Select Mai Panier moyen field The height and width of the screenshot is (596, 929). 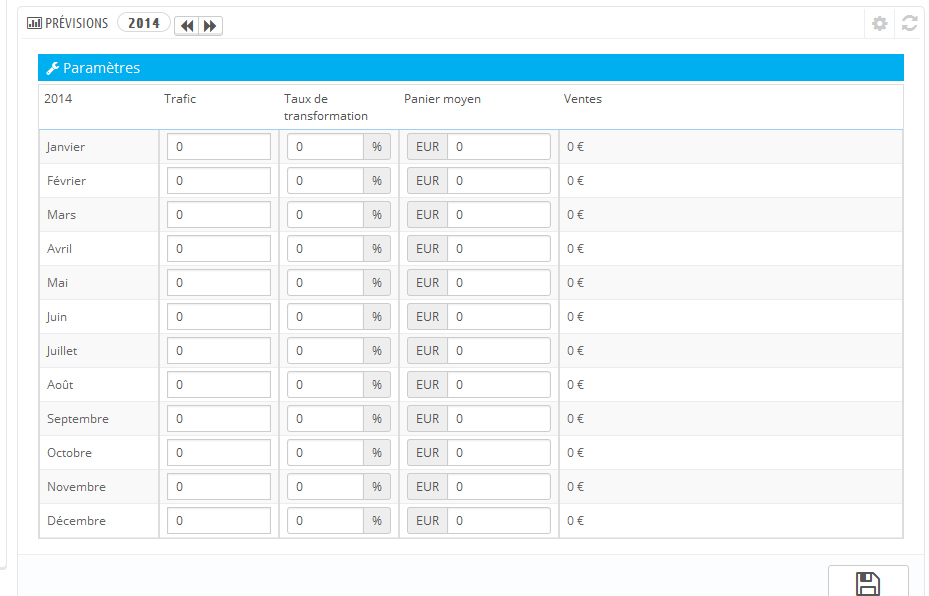(499, 283)
